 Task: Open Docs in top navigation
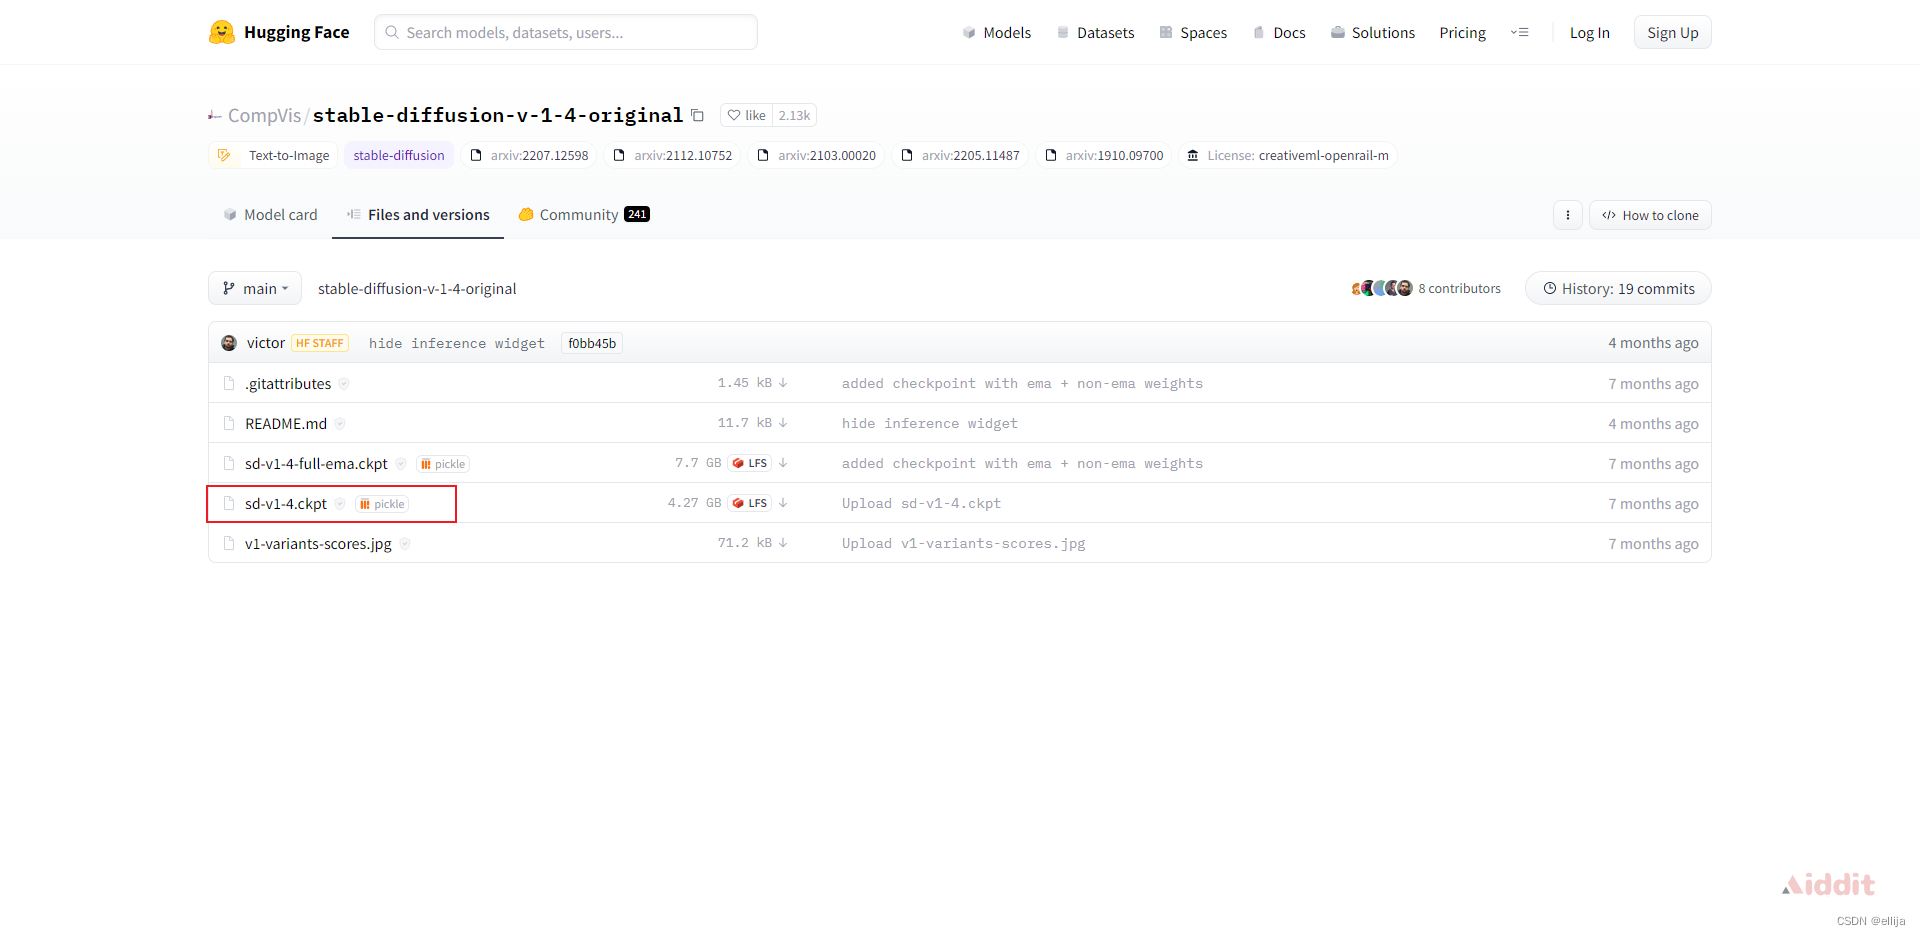(1279, 32)
